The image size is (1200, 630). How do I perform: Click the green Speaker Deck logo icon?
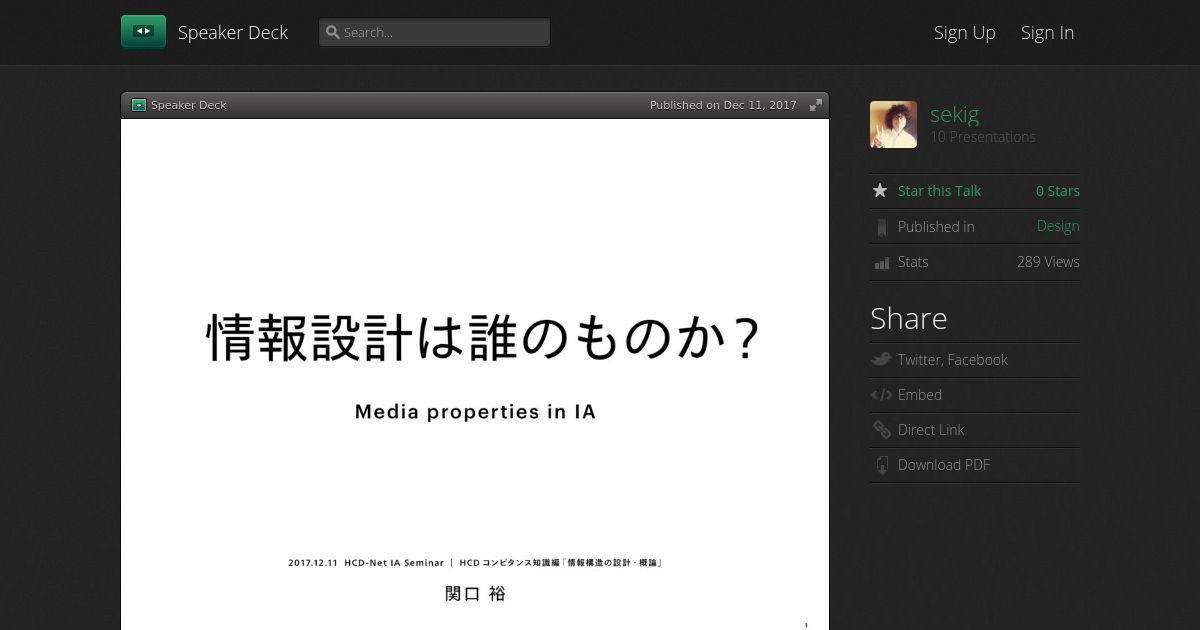[143, 31]
